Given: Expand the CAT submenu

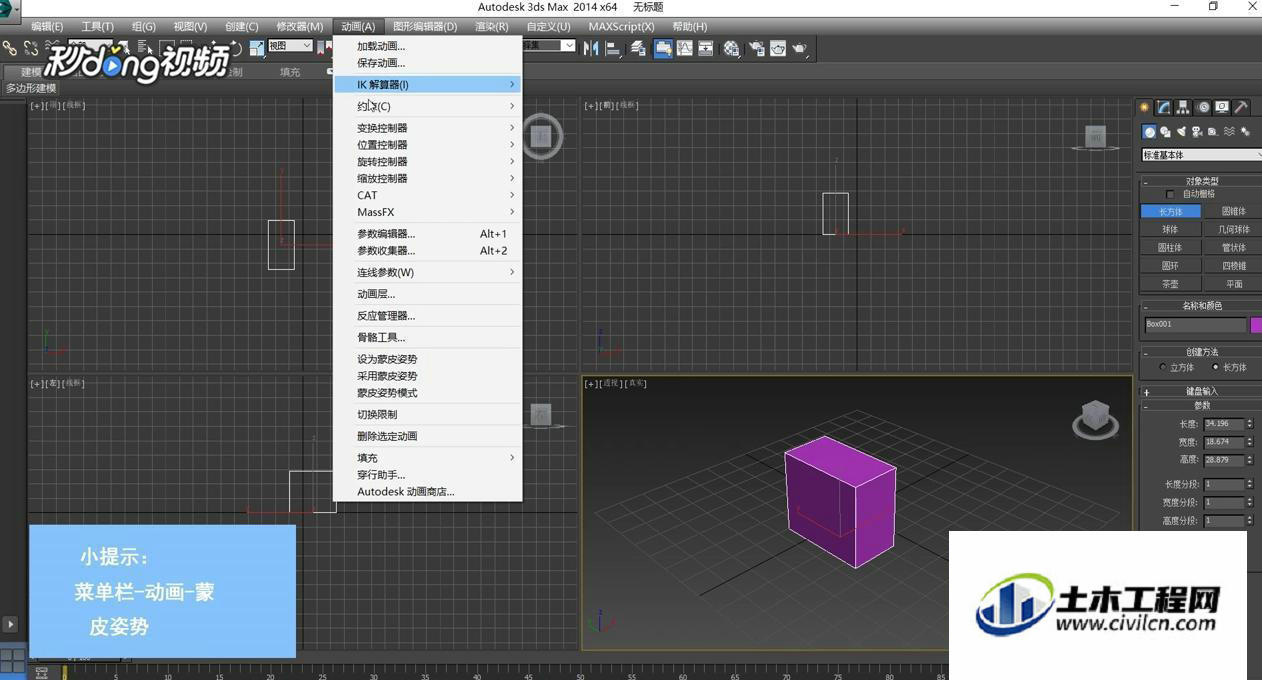Looking at the screenshot, I should click(427, 195).
